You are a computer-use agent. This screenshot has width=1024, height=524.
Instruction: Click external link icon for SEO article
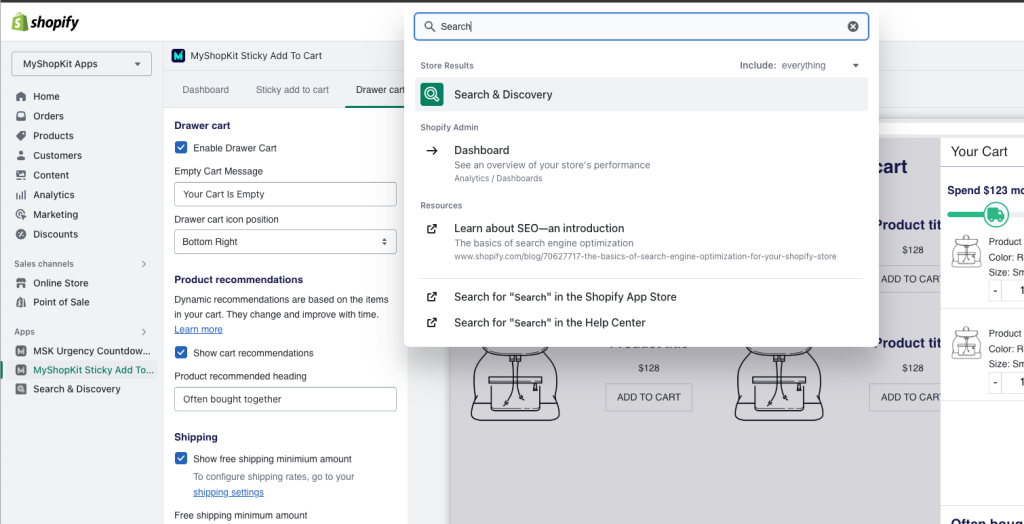tap(432, 229)
